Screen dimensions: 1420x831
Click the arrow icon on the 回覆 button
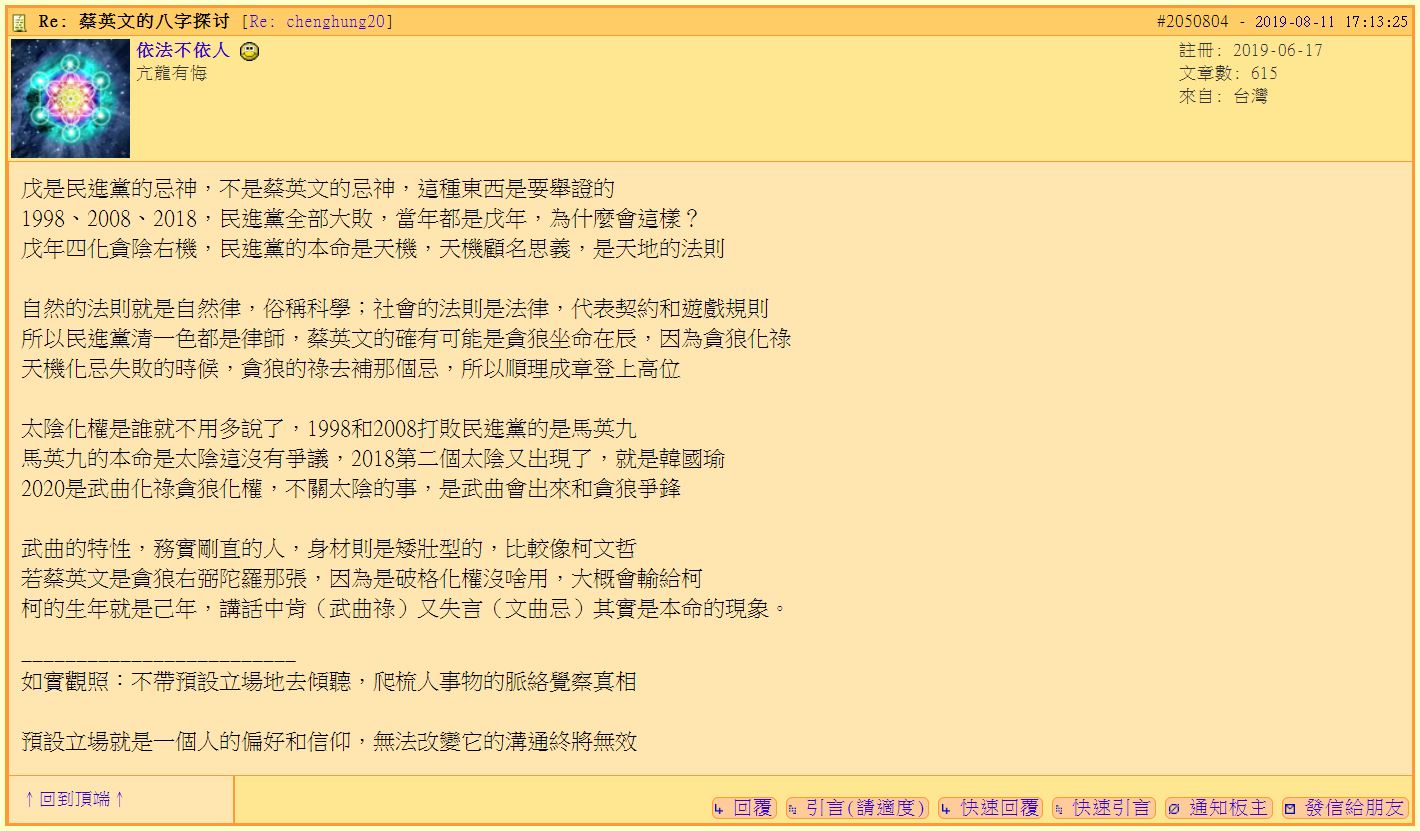pos(719,808)
